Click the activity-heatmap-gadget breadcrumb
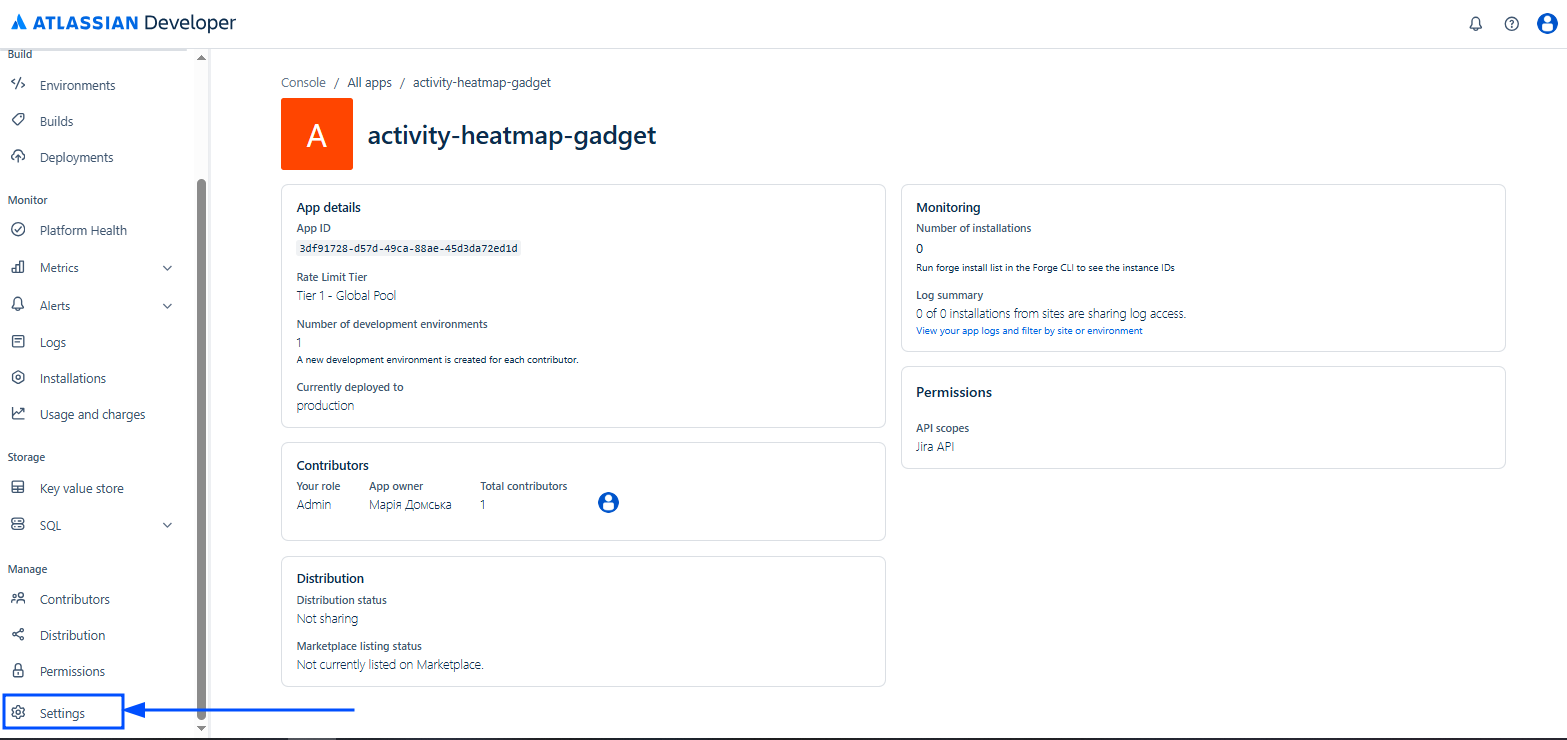Screen dimensions: 1567x740 click(x=482, y=83)
